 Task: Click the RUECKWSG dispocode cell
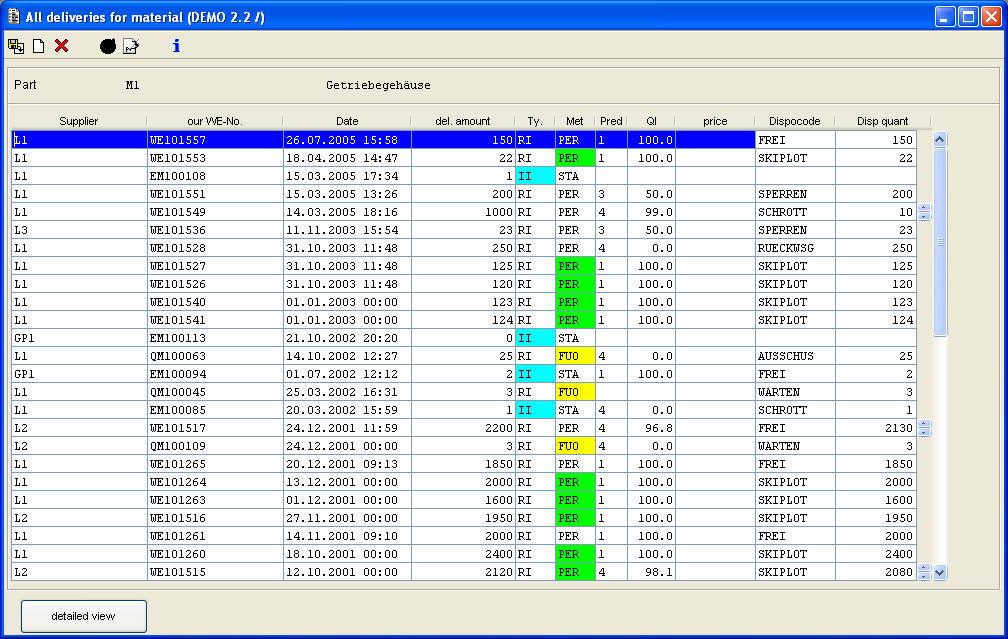point(795,248)
